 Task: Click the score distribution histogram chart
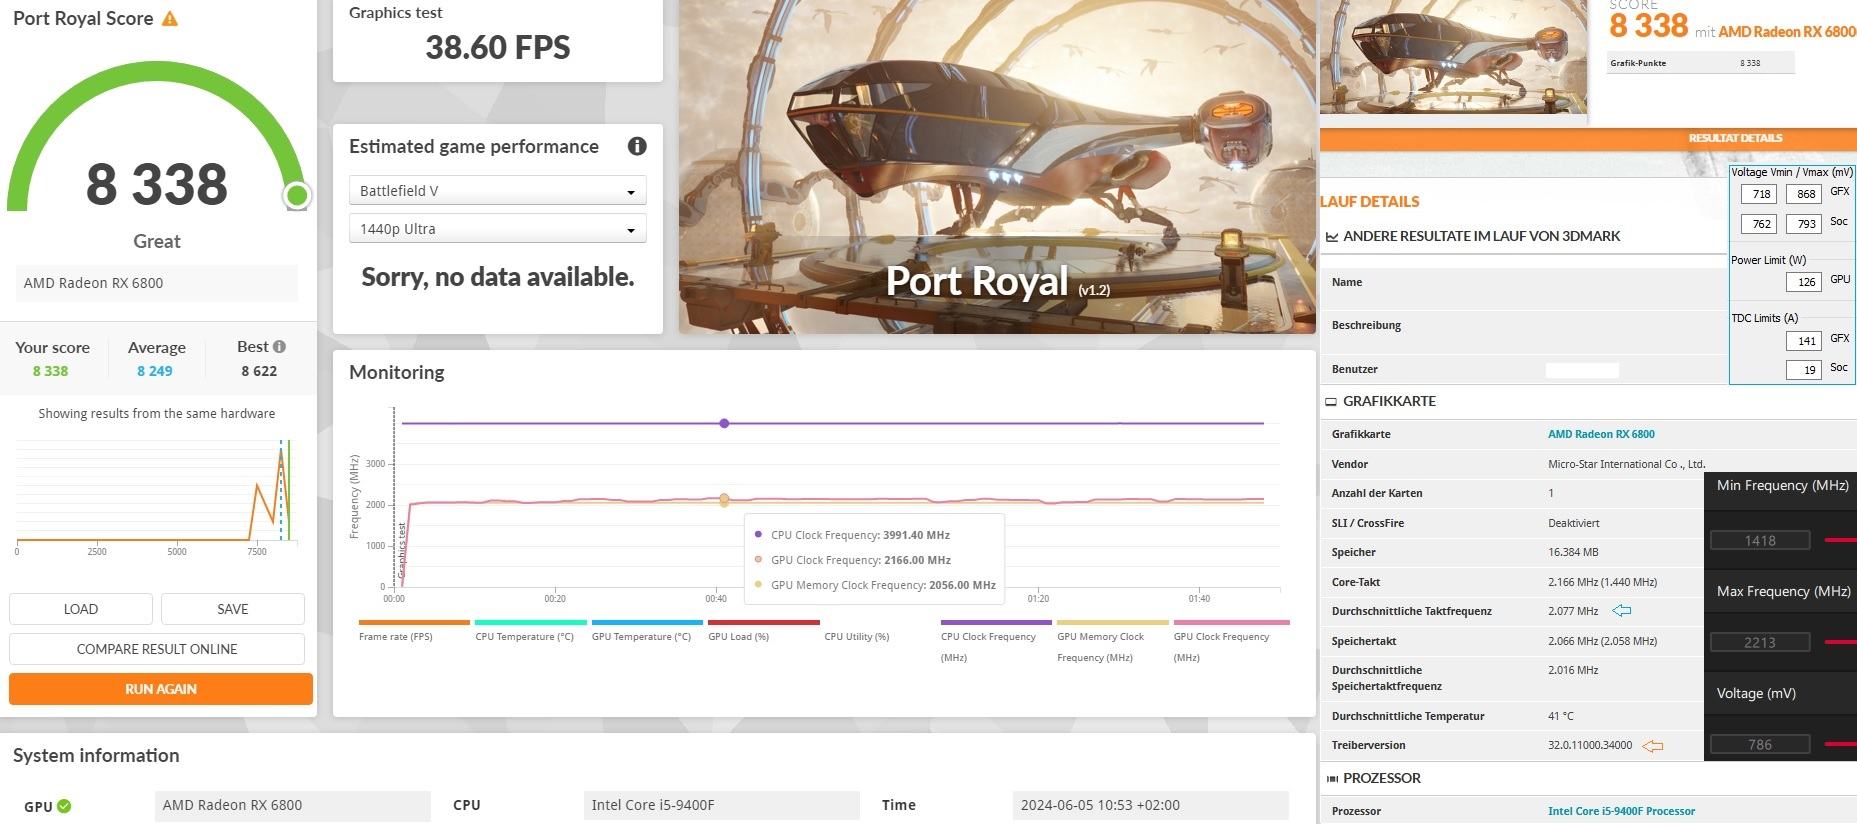157,495
